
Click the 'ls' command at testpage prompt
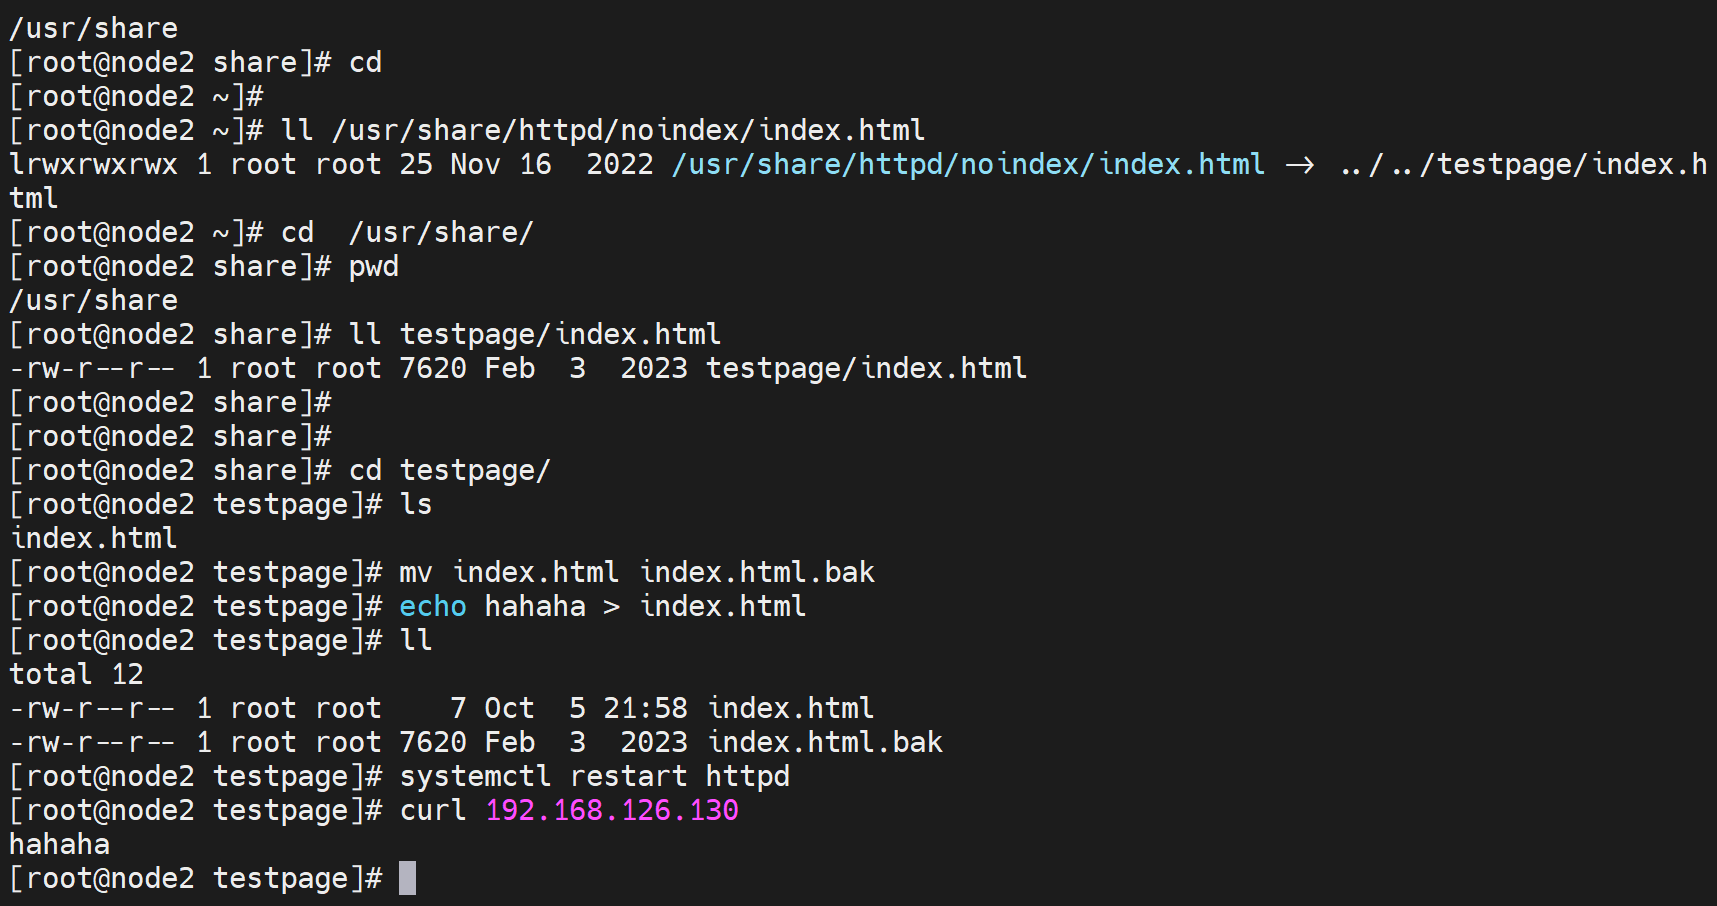click(x=415, y=504)
